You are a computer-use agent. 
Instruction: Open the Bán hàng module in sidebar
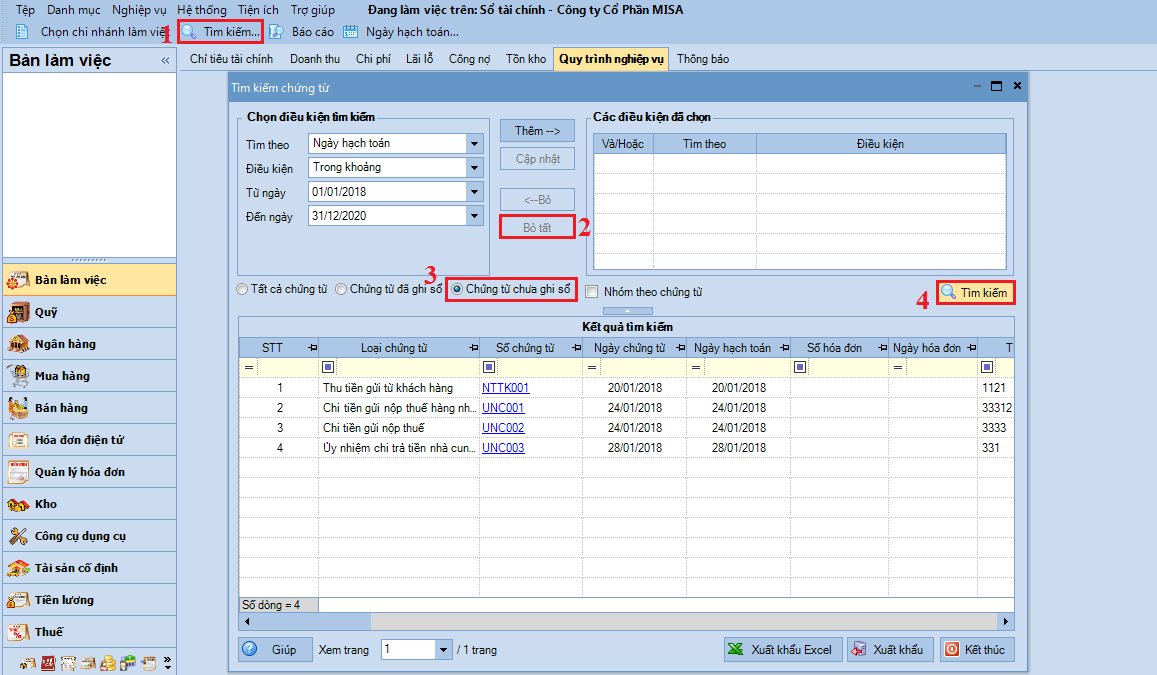tap(89, 408)
